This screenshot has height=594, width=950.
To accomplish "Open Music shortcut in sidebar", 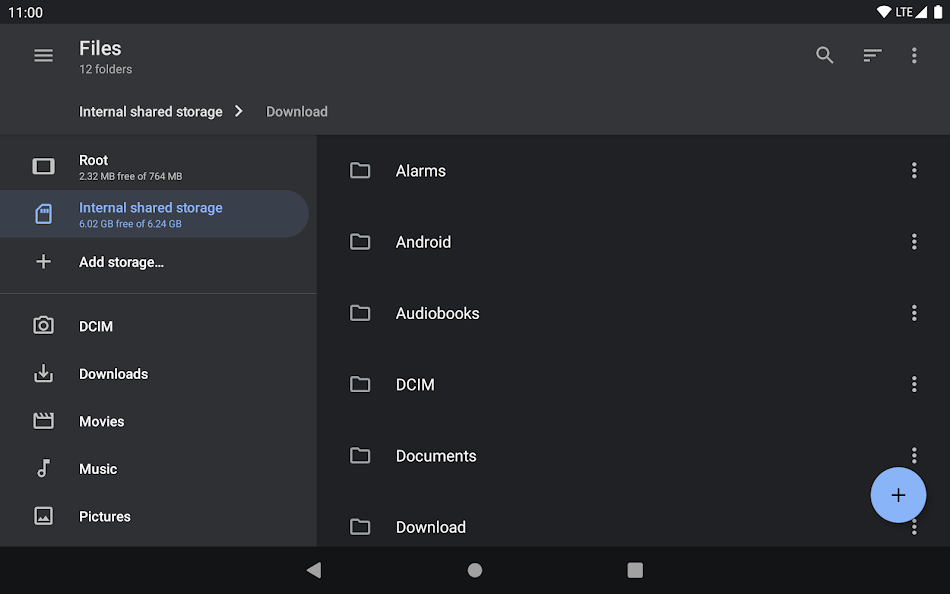I will tap(98, 469).
